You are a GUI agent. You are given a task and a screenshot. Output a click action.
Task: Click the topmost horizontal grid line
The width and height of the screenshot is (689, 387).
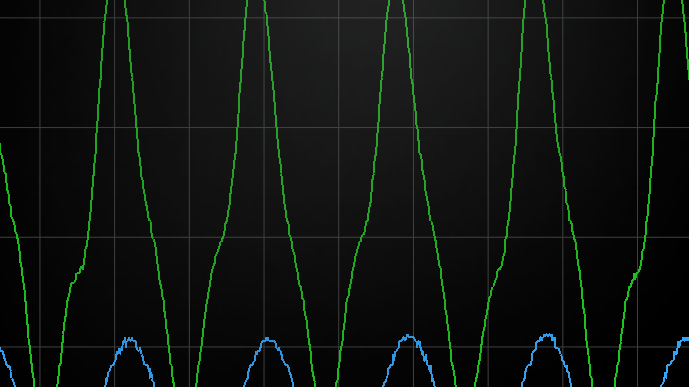pos(344,18)
